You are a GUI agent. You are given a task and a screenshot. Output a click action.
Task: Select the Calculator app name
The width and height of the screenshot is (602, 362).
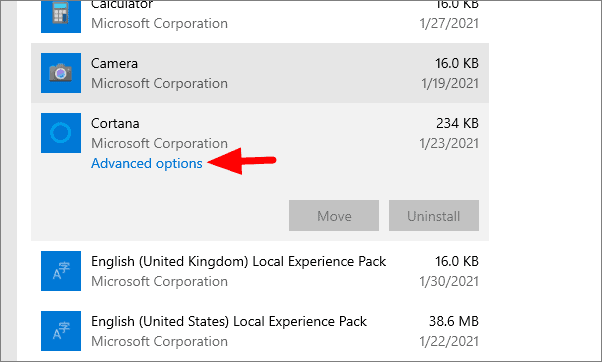(x=122, y=5)
